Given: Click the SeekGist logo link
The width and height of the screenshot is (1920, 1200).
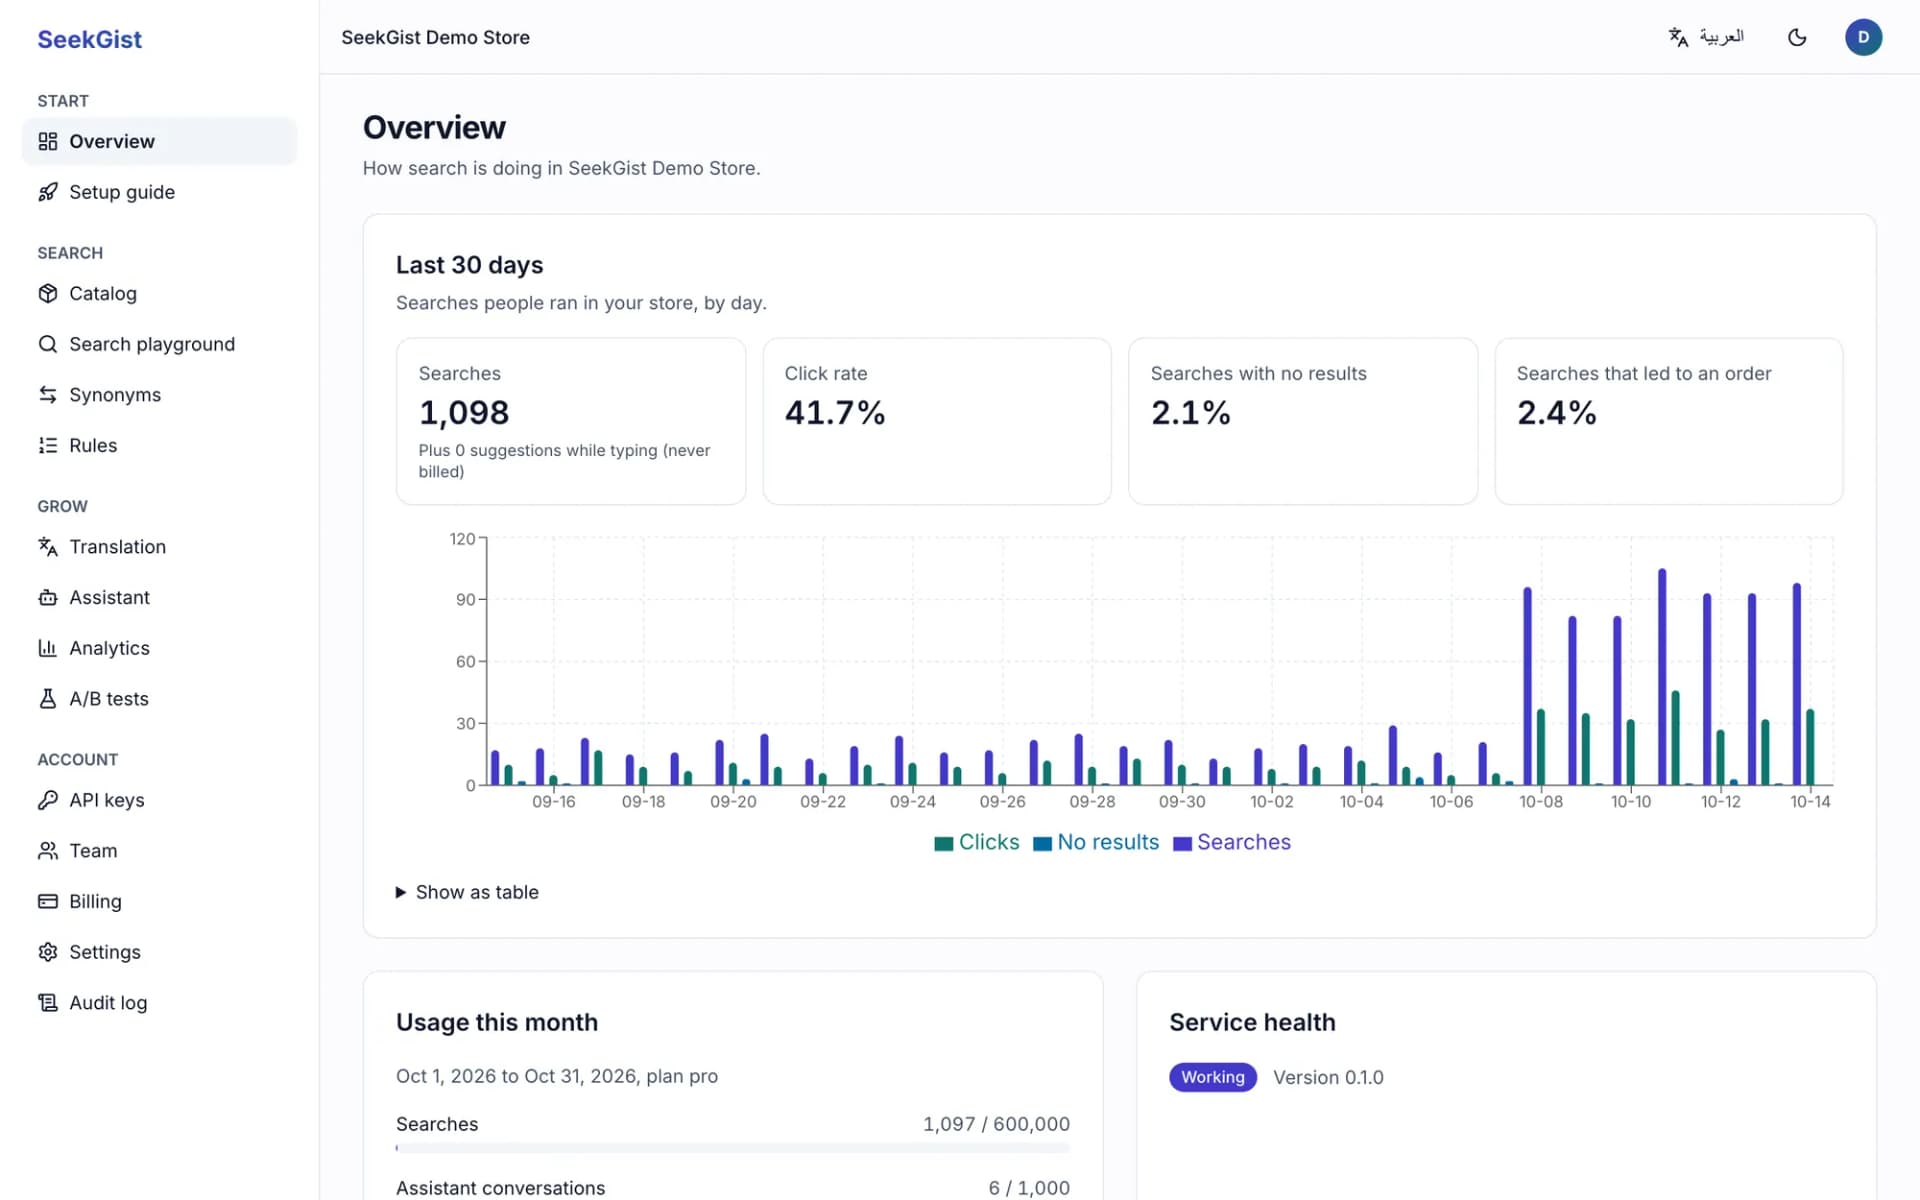Looking at the screenshot, I should (90, 39).
